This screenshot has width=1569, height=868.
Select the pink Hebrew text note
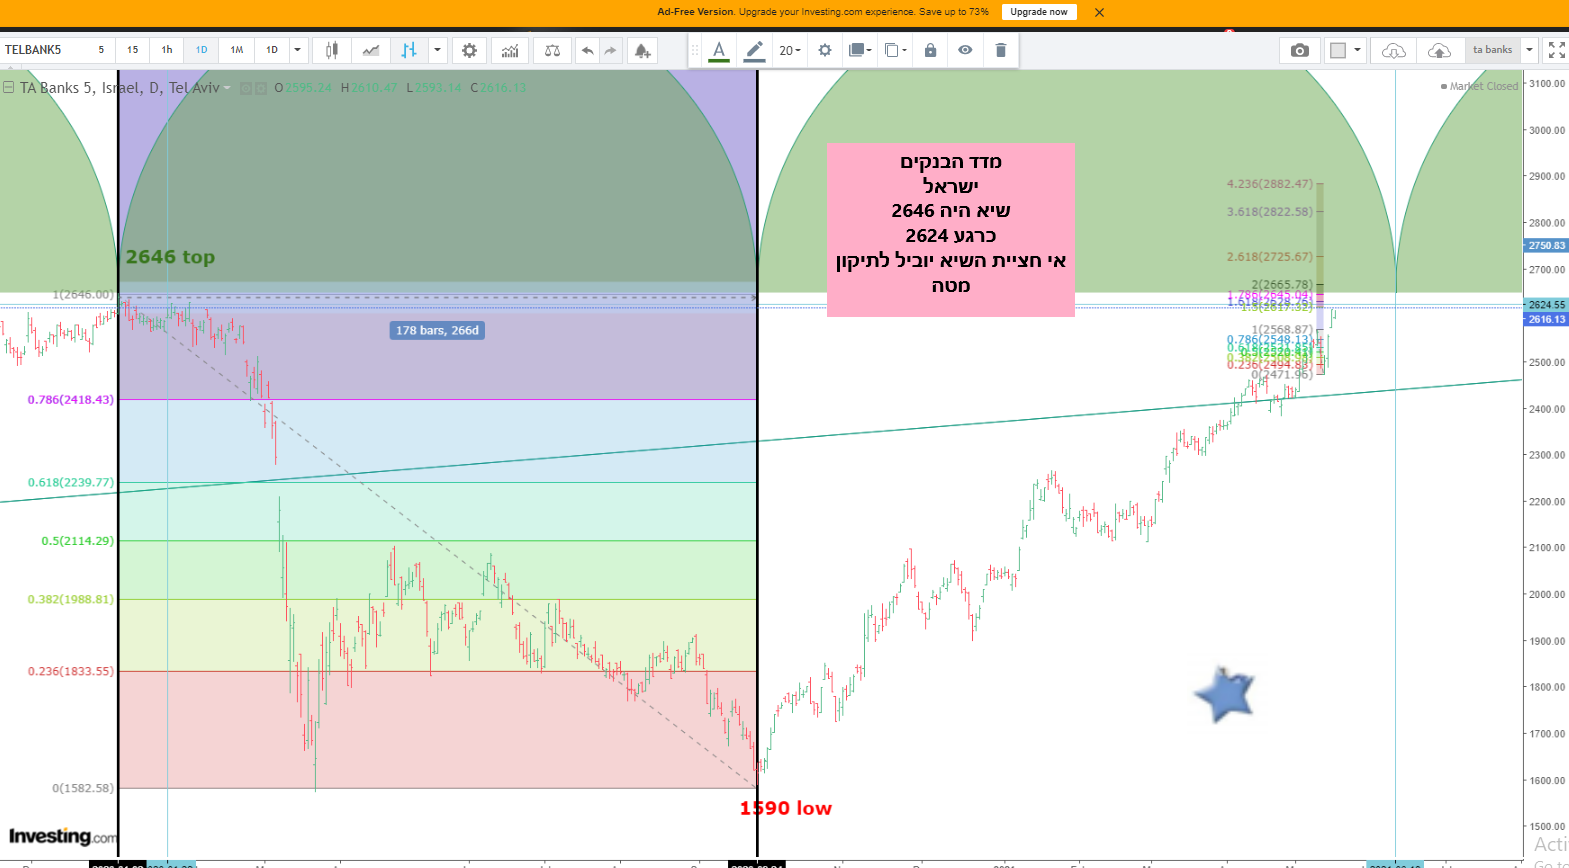[950, 230]
